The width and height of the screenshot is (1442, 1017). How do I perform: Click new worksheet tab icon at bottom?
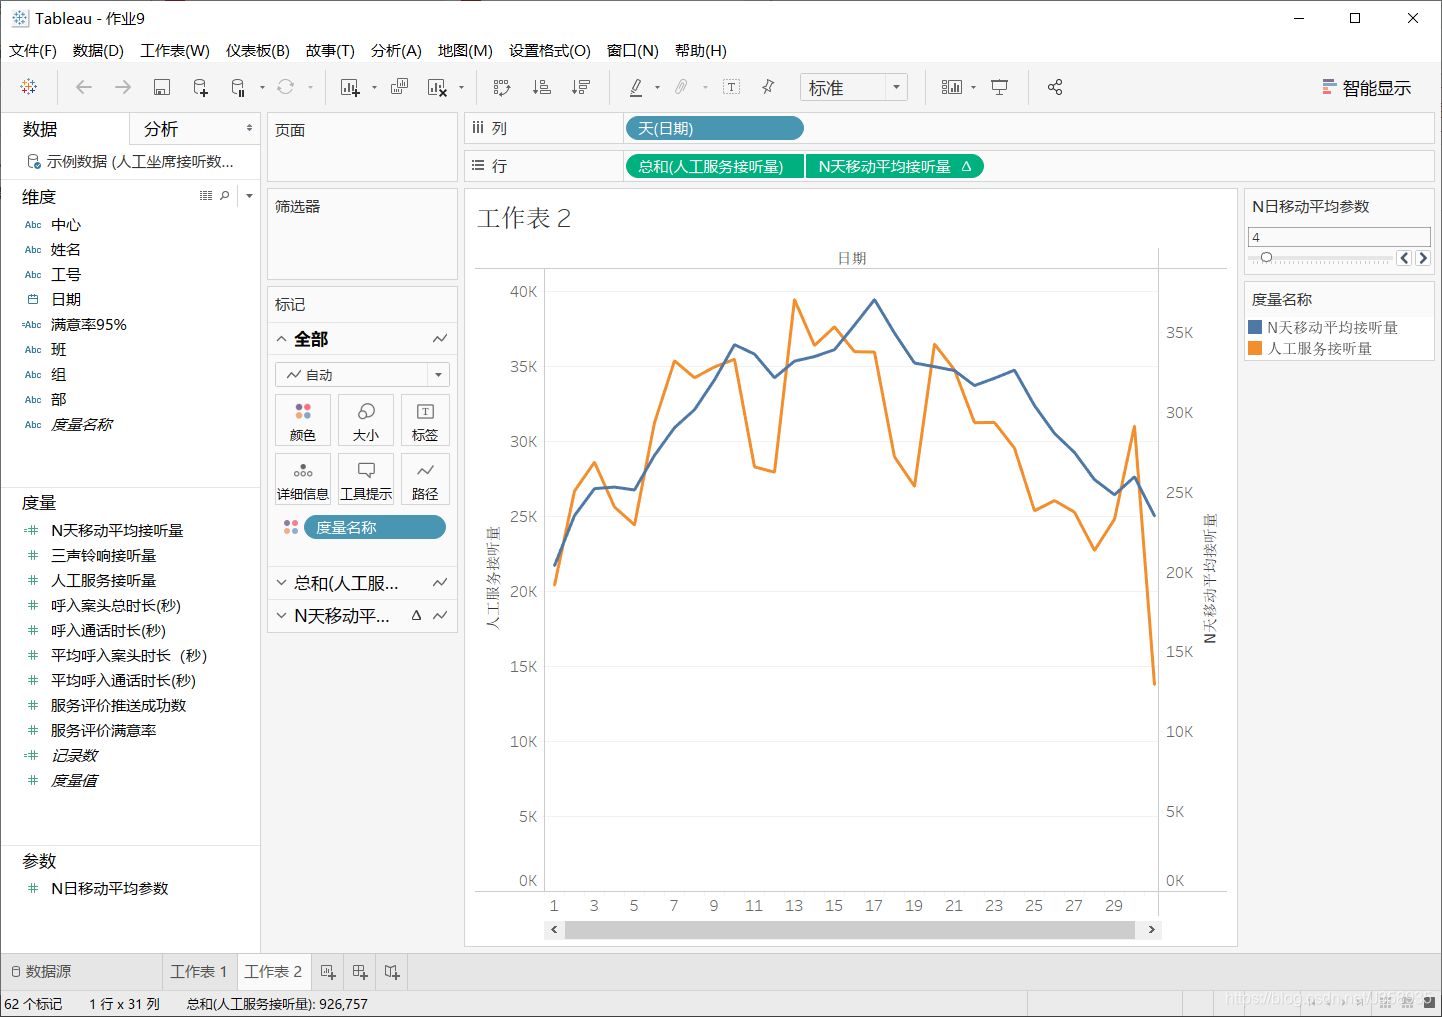coord(328,972)
